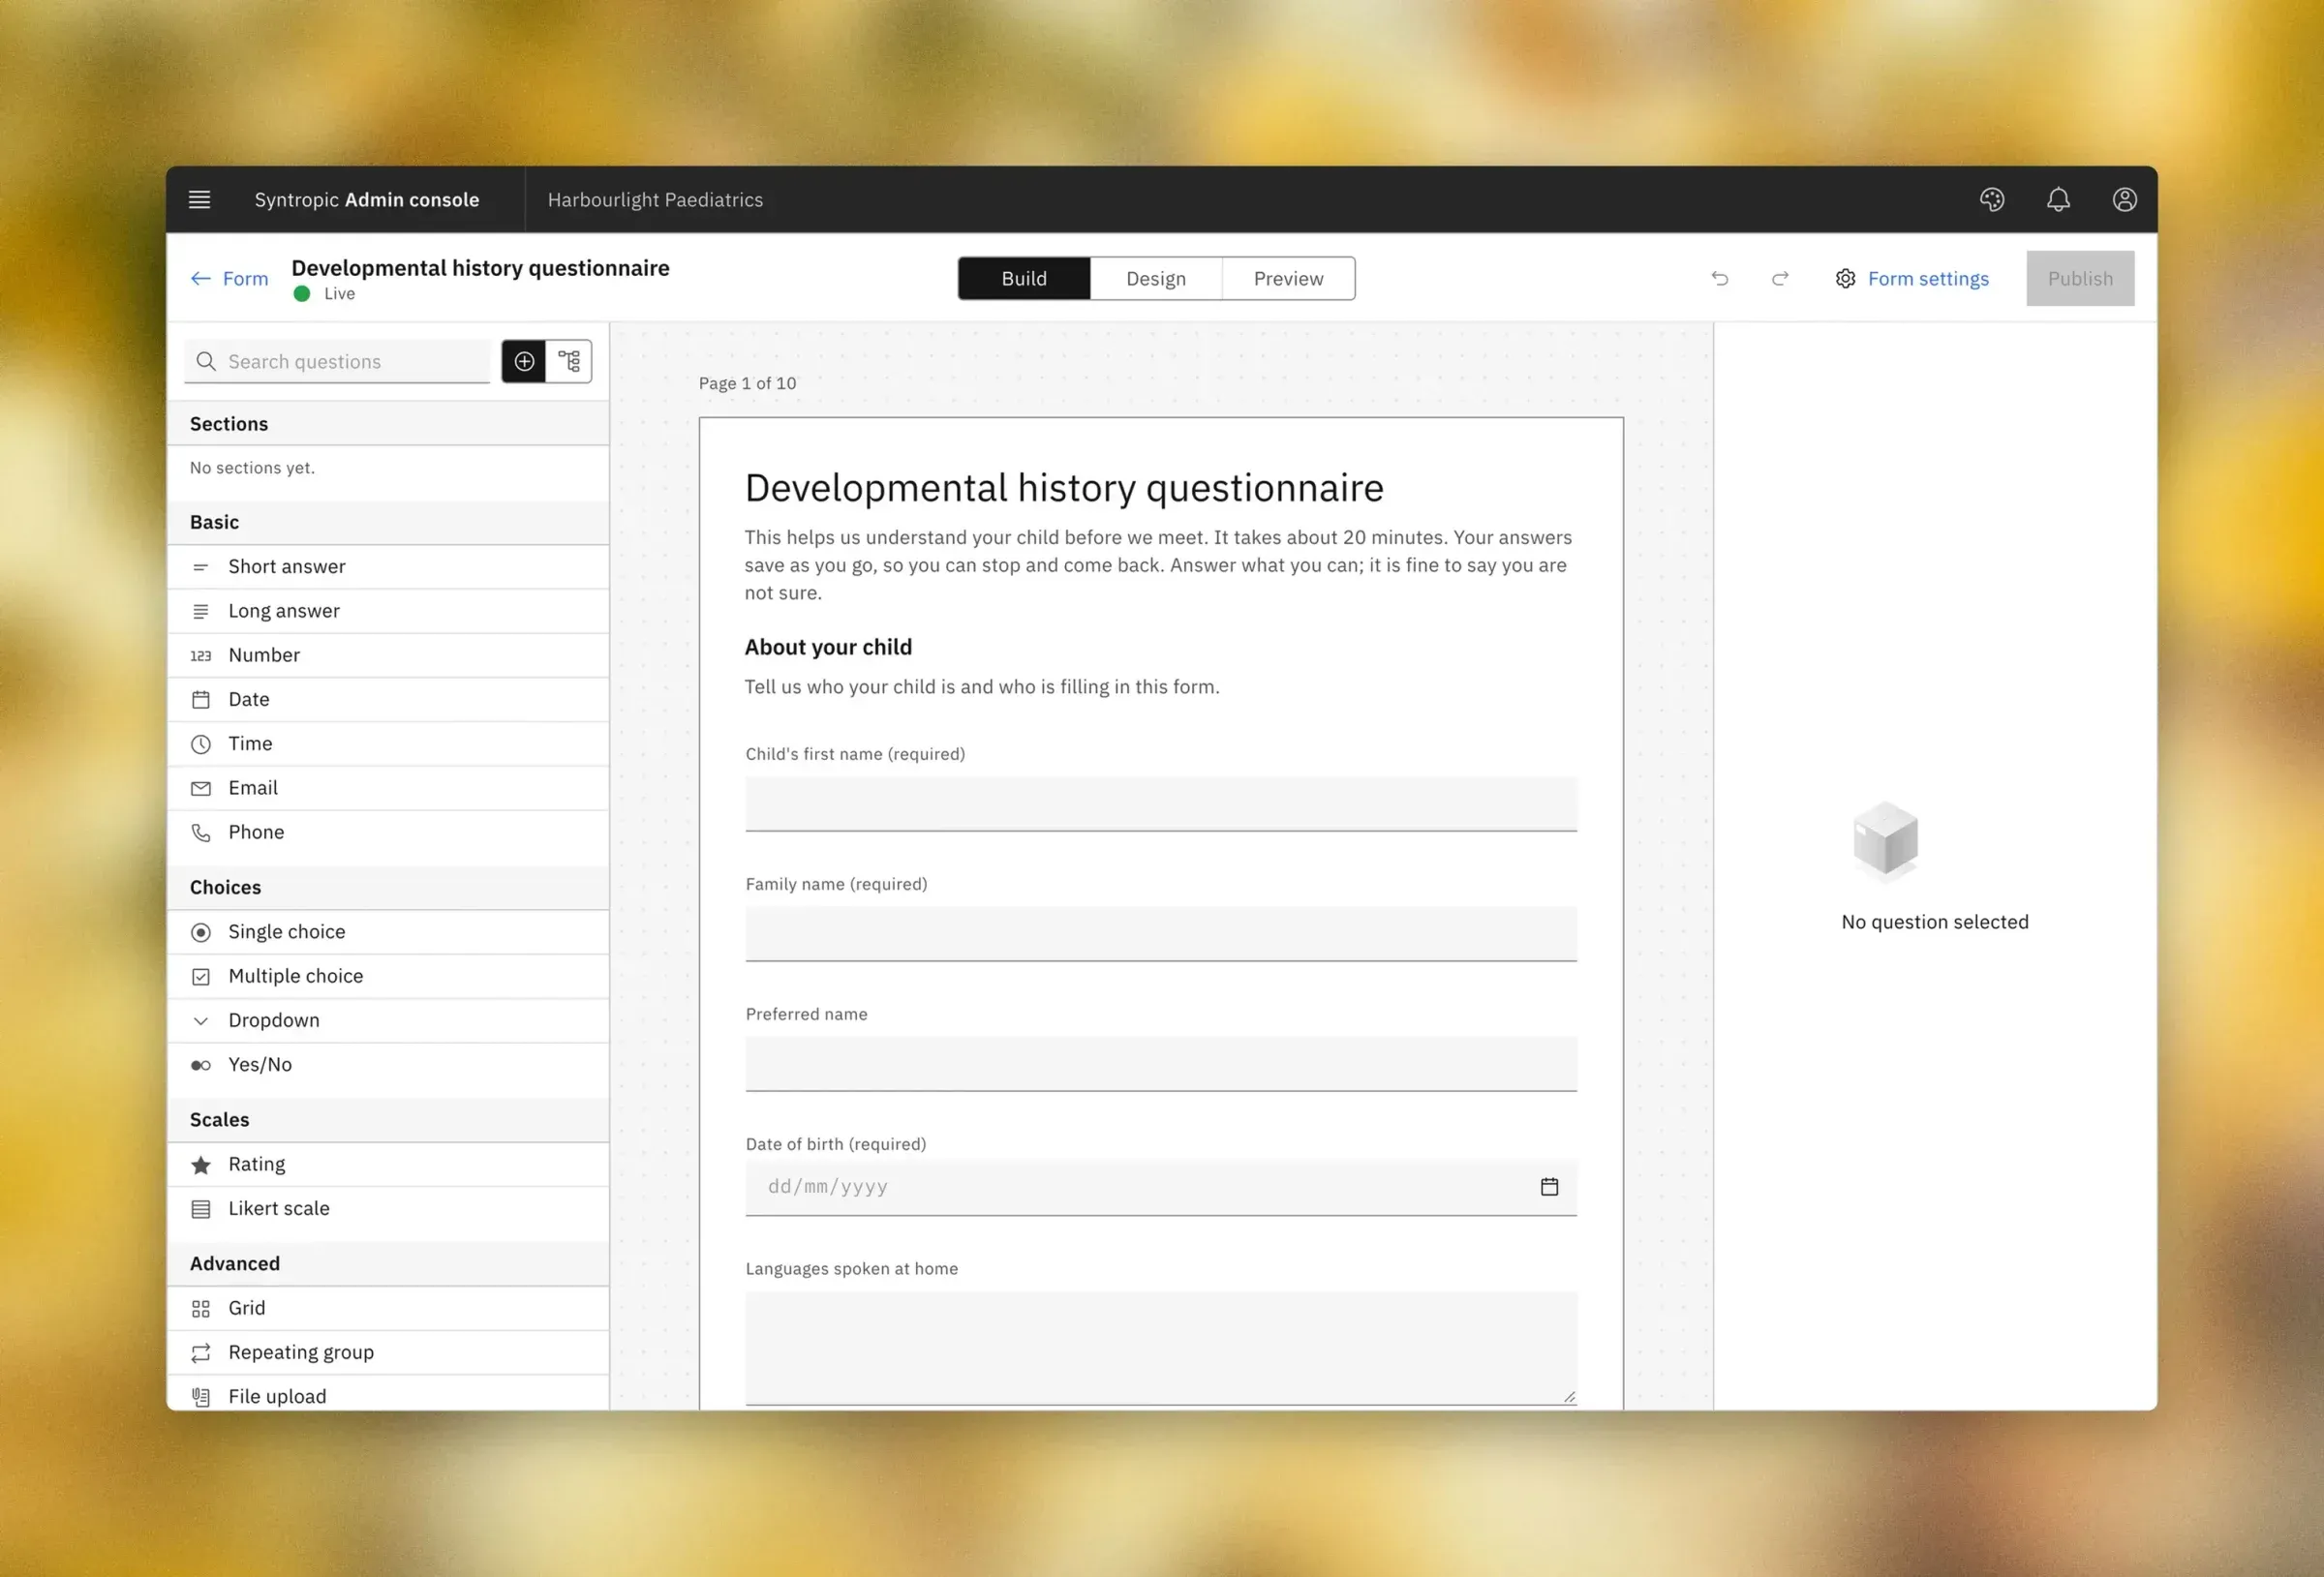Click the Family name input field
The width and height of the screenshot is (2324, 1577).
pyautogui.click(x=1161, y=934)
